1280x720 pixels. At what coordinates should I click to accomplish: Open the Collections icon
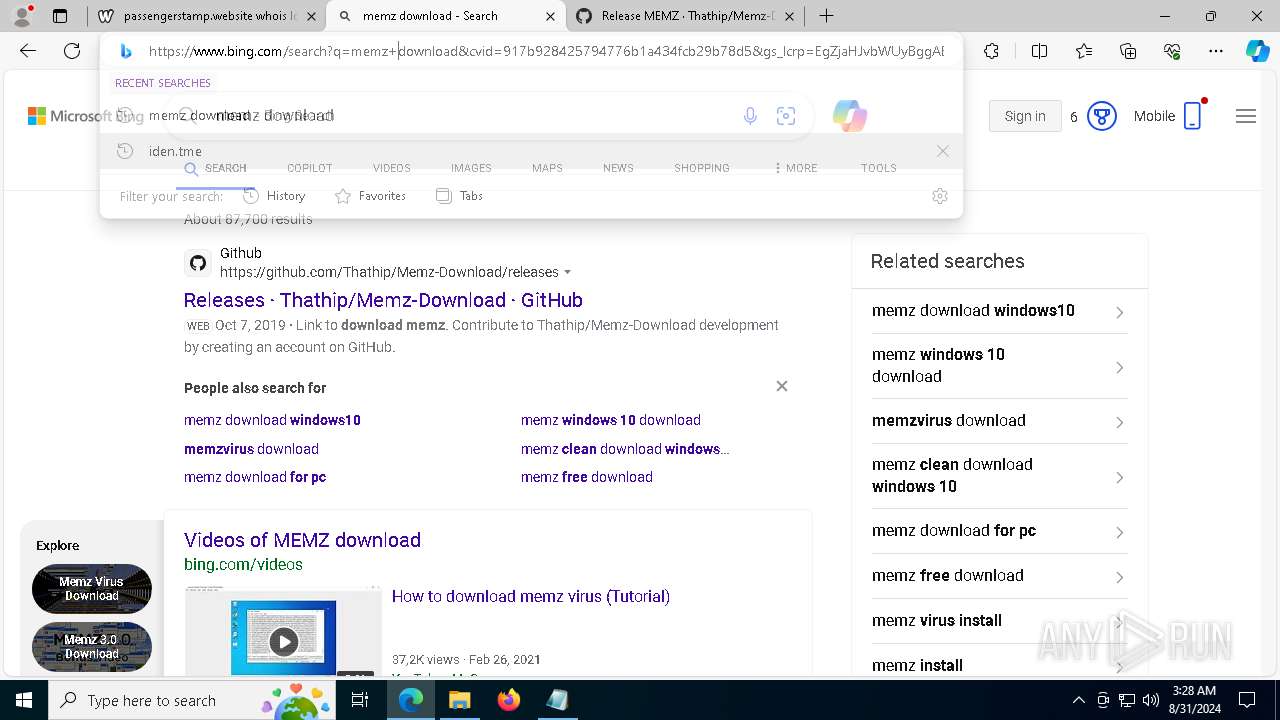pos(1128,51)
